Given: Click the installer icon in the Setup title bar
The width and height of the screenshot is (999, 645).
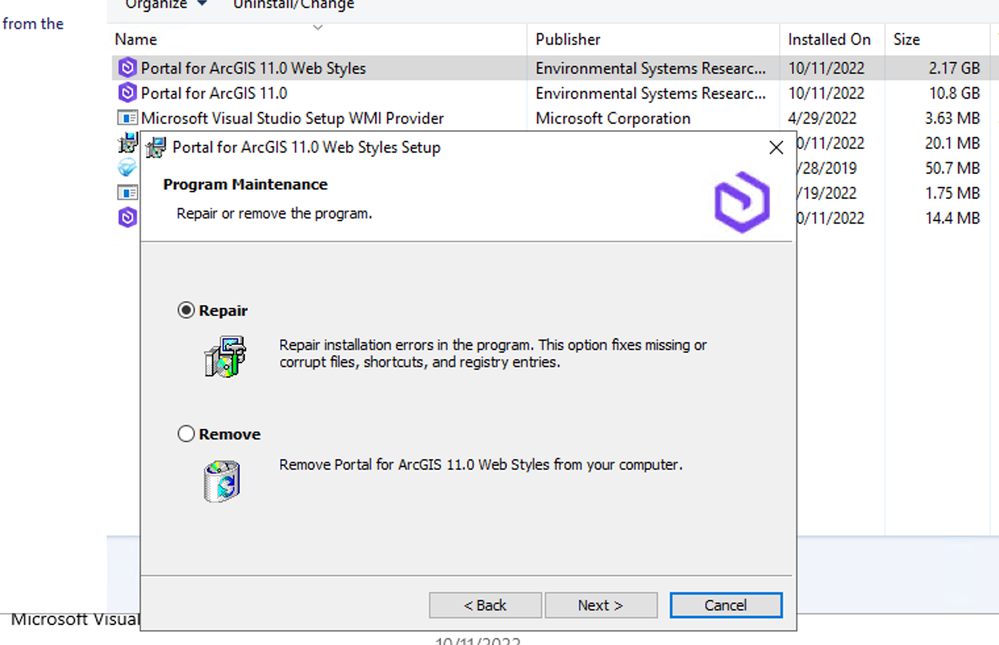Looking at the screenshot, I should (156, 148).
